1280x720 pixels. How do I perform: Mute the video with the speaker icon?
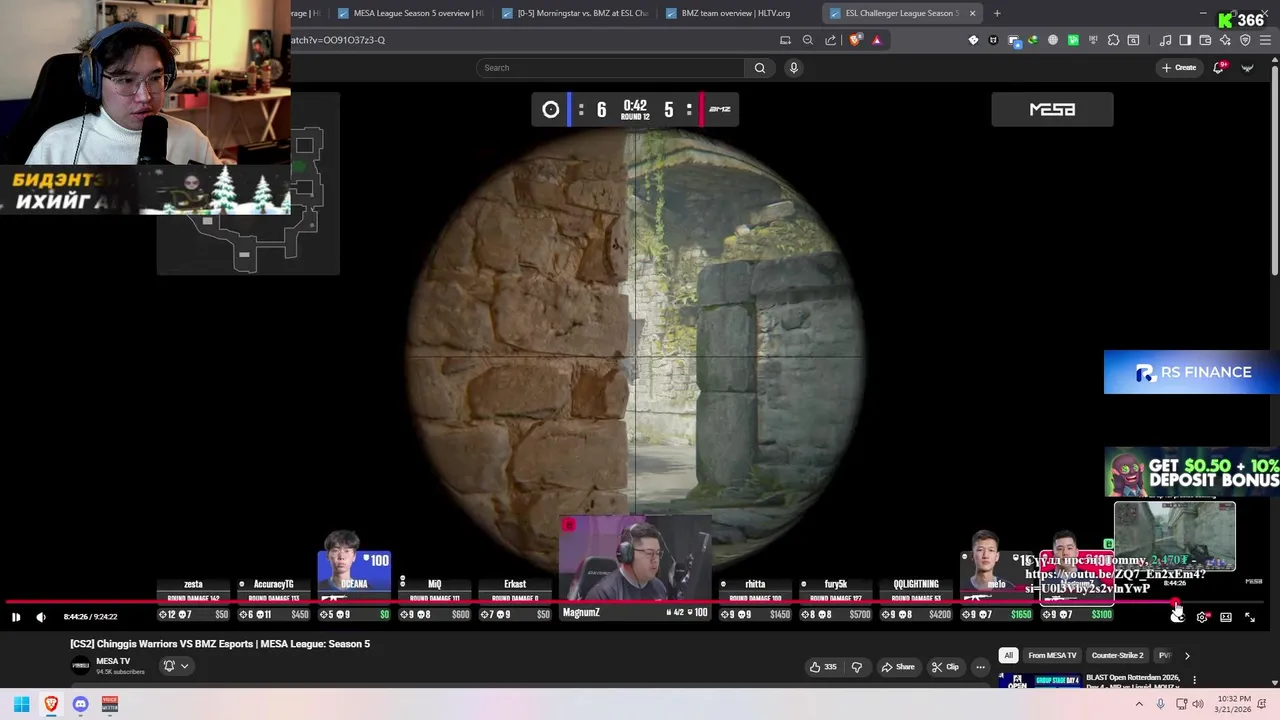(41, 617)
